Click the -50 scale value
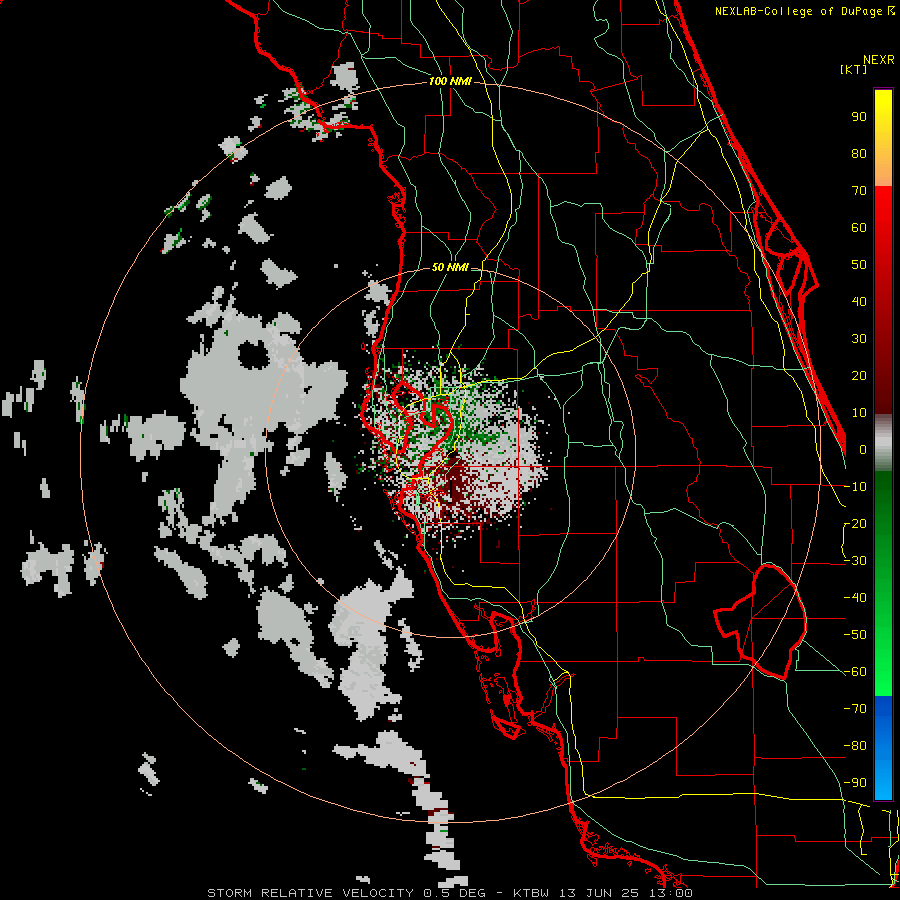900x900 pixels. tap(855, 635)
